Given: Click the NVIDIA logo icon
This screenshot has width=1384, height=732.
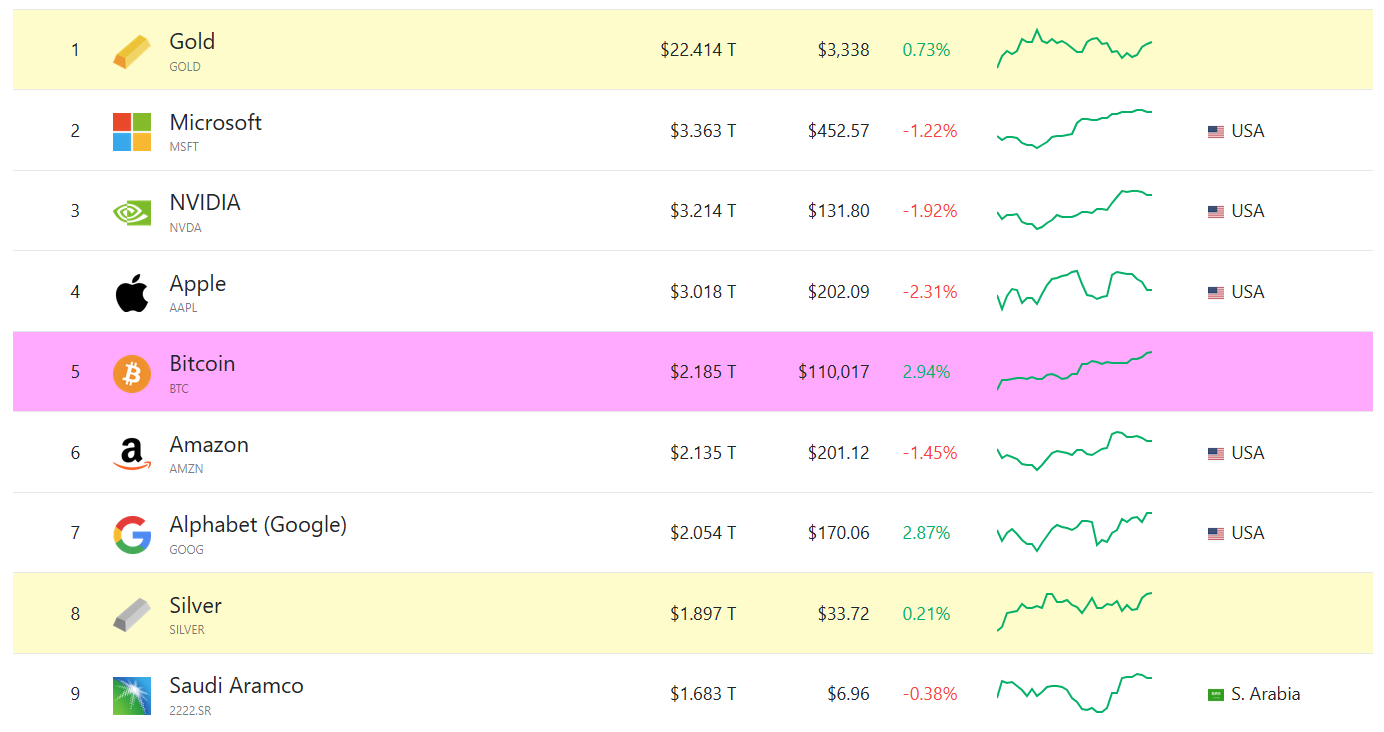Looking at the screenshot, I should point(132,212).
